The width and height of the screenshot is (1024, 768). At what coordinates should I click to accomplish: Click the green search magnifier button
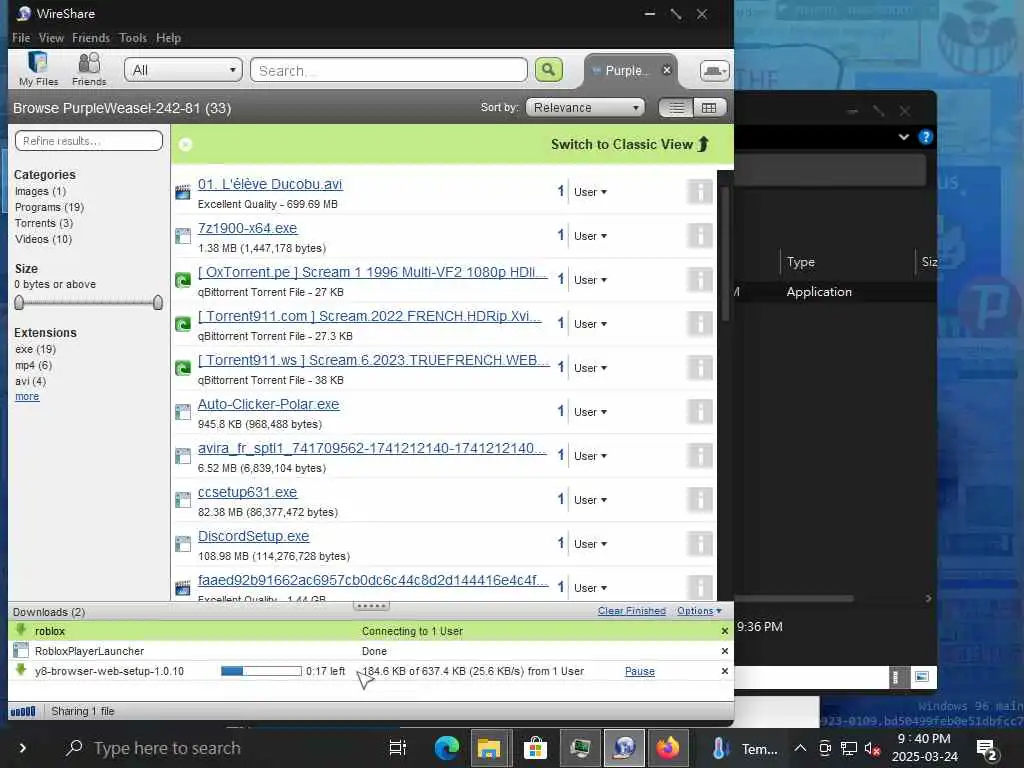click(x=549, y=69)
